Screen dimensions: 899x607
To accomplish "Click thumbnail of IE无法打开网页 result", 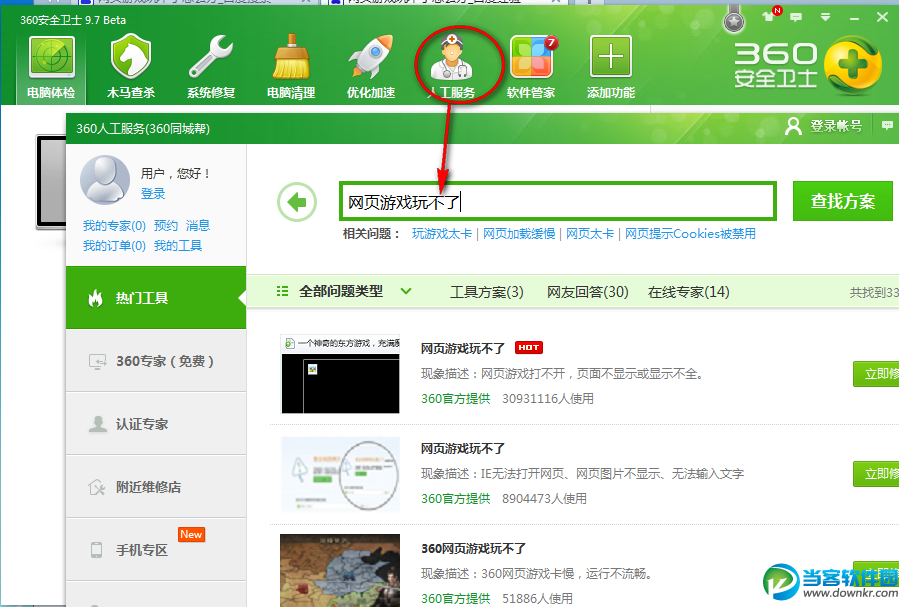I will (340, 474).
